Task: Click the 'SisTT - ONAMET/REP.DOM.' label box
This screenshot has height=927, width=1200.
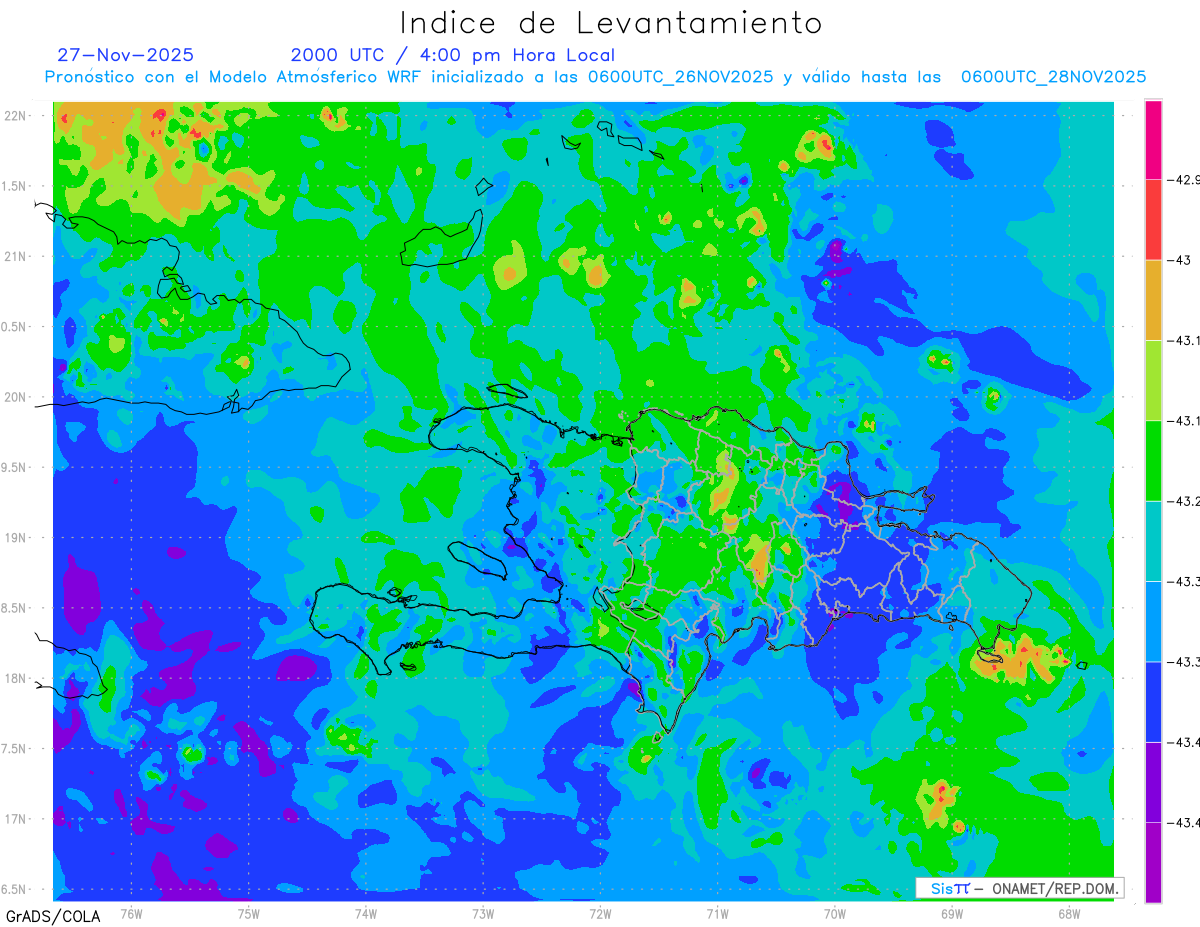Action: pos(1019,888)
